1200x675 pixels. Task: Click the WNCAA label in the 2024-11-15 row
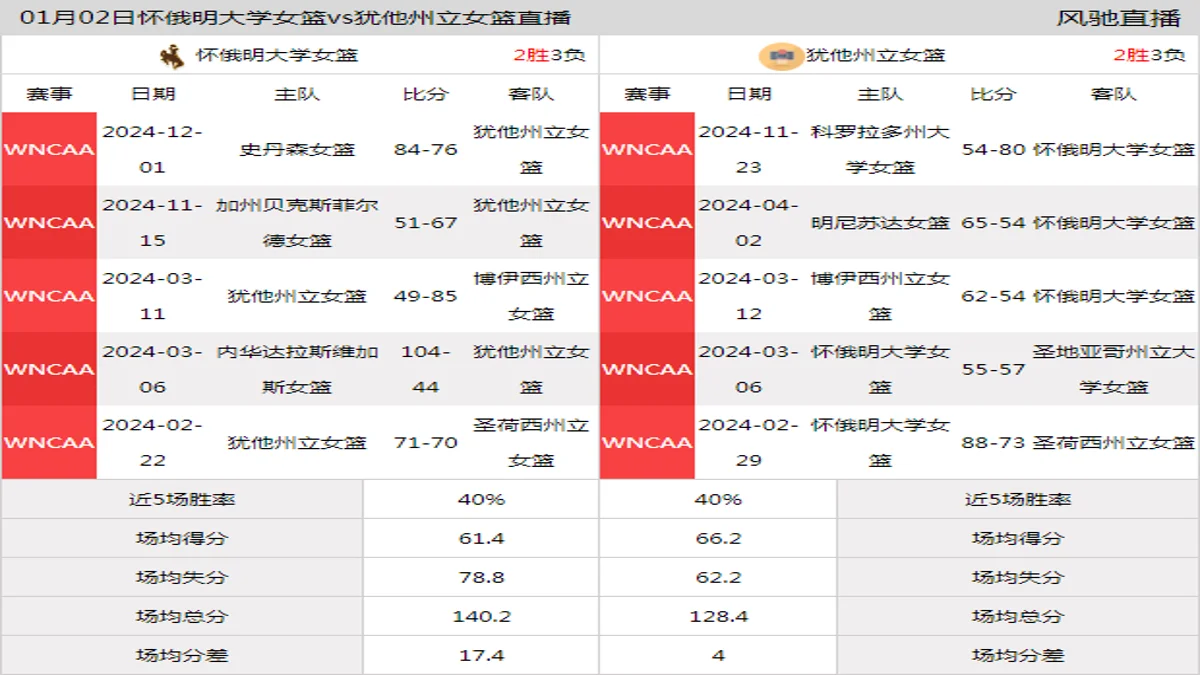[x=49, y=222]
